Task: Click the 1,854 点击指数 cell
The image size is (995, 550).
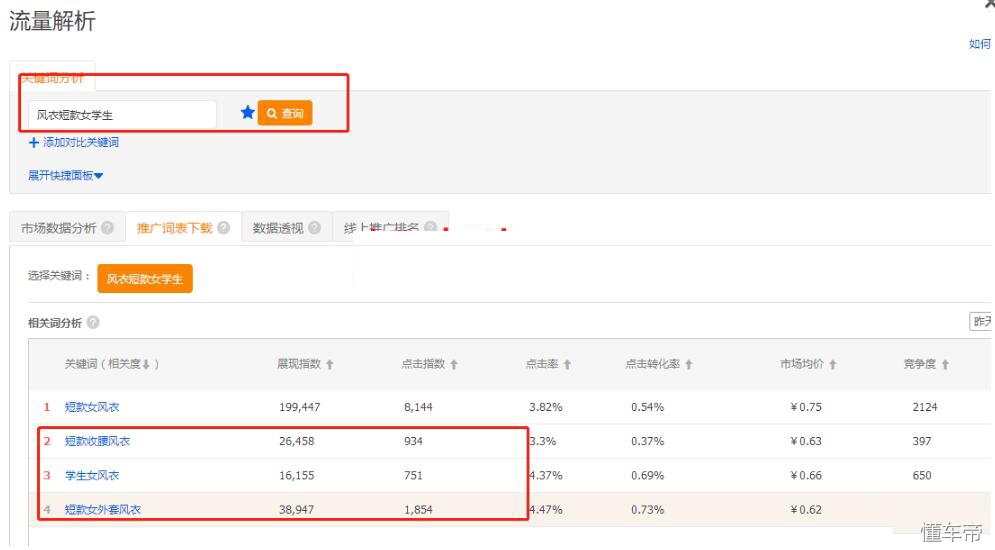Action: click(418, 509)
